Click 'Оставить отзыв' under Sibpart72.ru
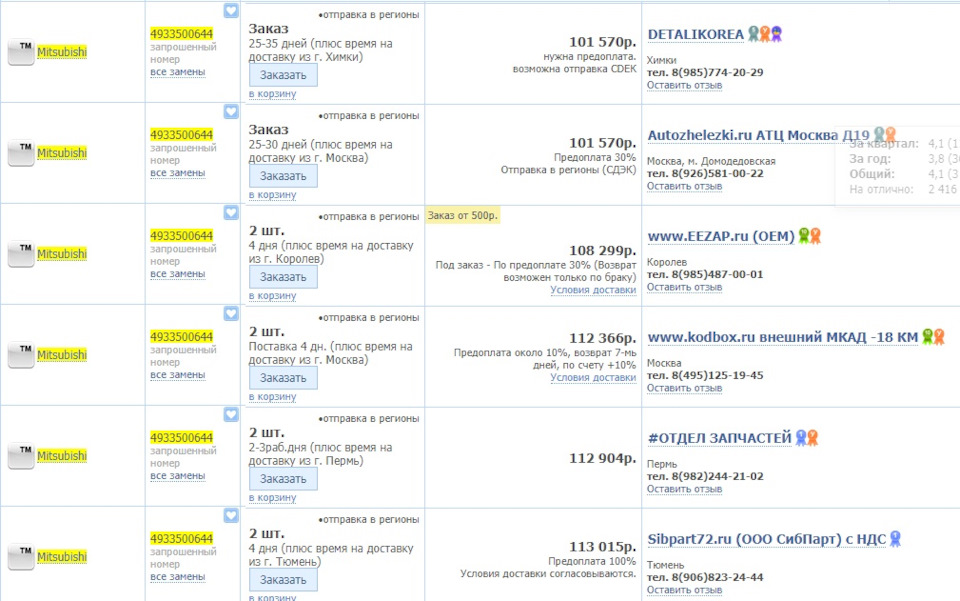 684,590
